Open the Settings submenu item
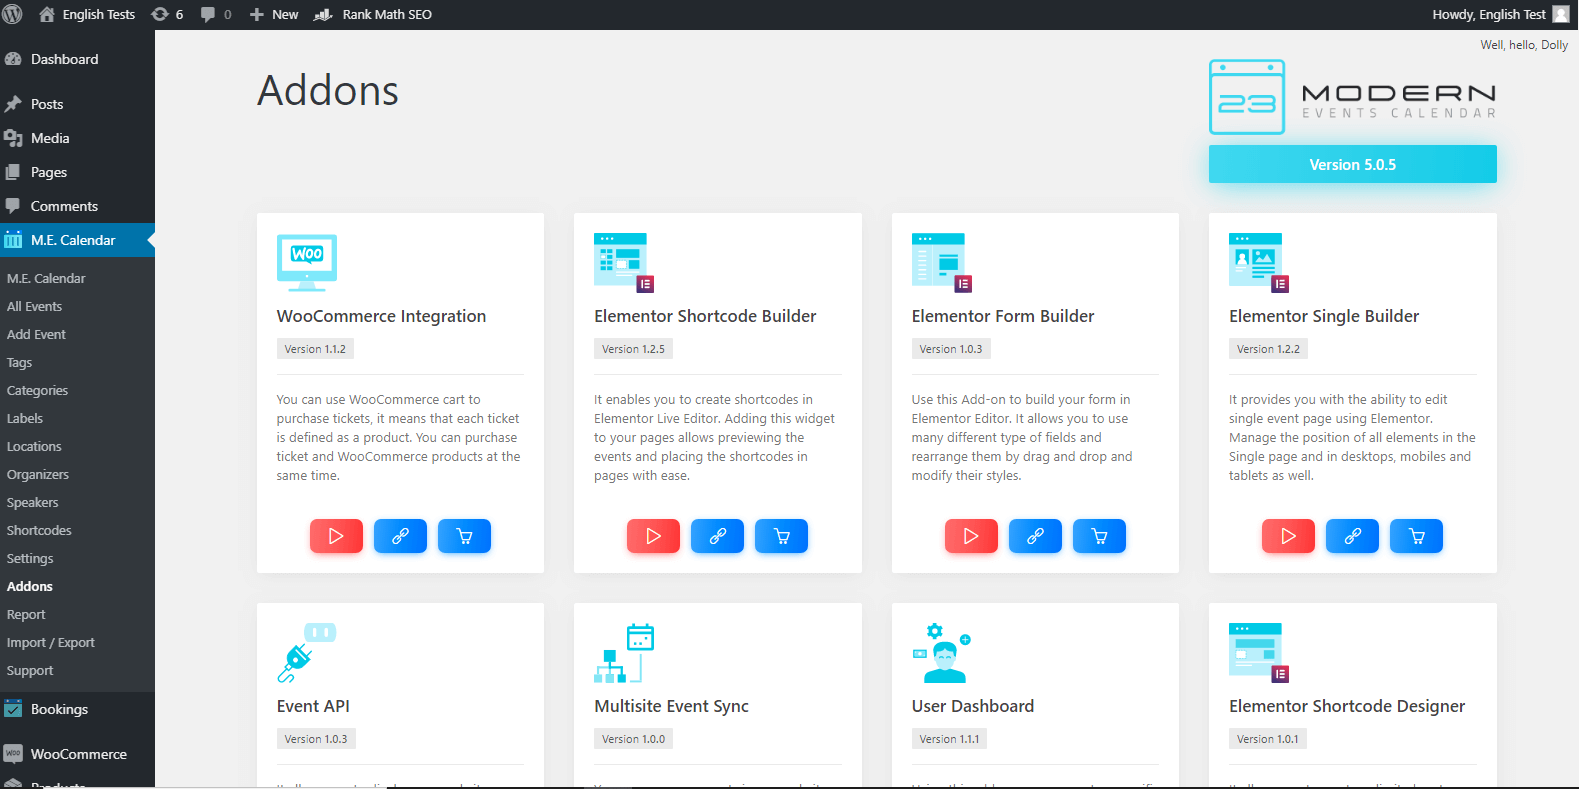The image size is (1579, 789). pos(31,558)
